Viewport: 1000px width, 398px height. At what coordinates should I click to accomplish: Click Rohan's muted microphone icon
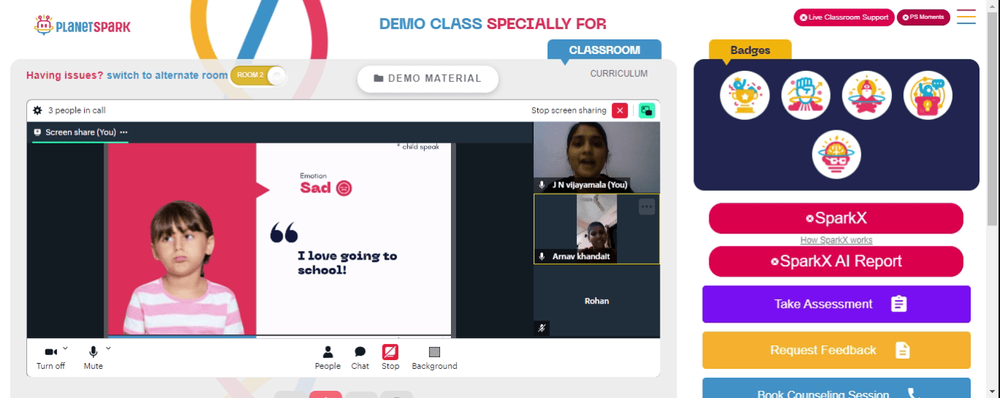(x=541, y=328)
